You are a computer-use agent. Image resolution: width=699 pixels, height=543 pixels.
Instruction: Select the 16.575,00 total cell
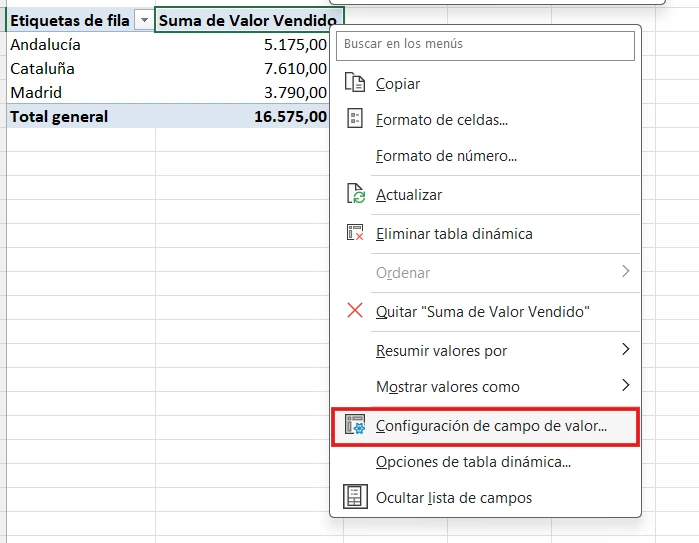click(x=243, y=116)
